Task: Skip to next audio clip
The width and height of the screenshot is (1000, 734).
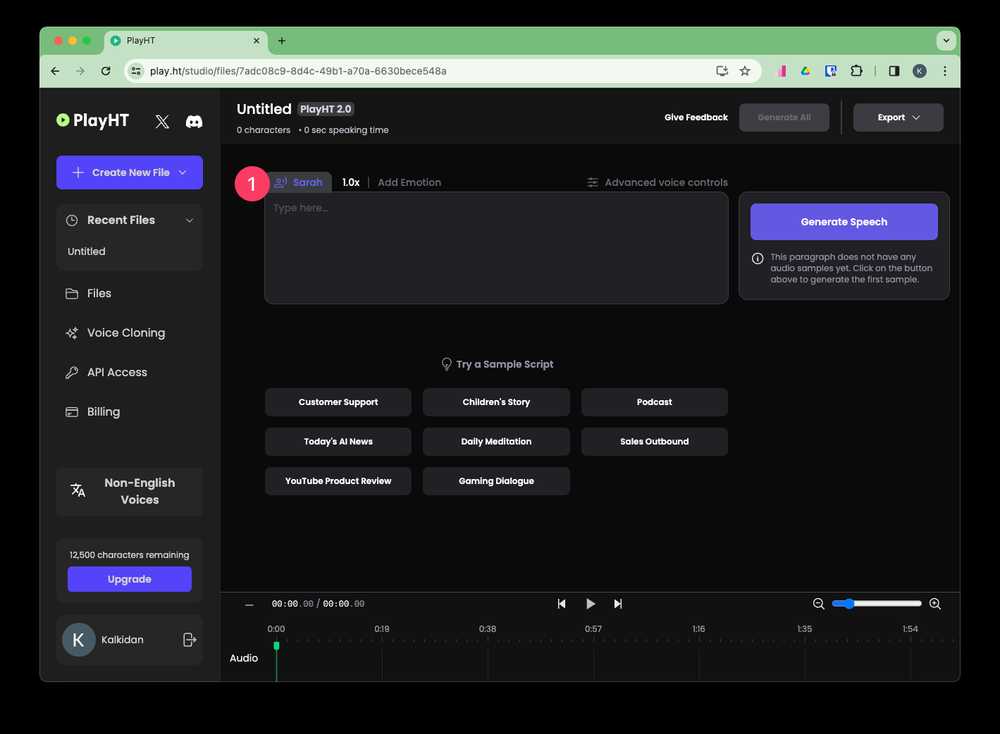Action: 617,603
